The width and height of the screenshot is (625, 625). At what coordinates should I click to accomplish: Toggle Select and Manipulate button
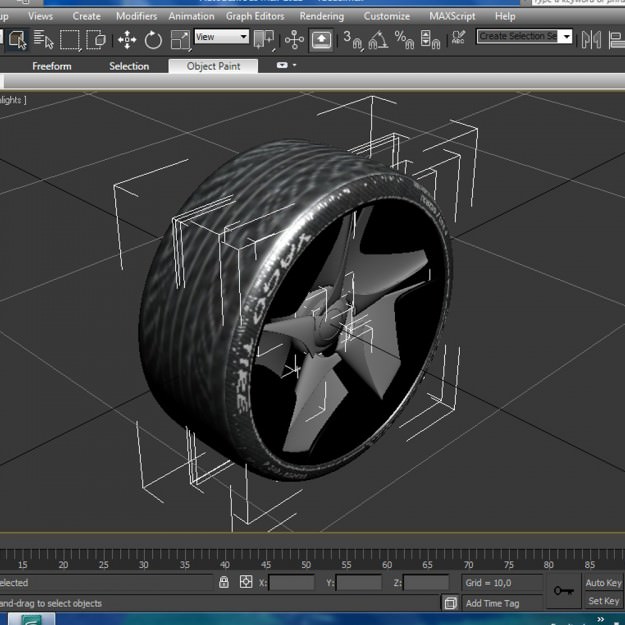tap(294, 40)
